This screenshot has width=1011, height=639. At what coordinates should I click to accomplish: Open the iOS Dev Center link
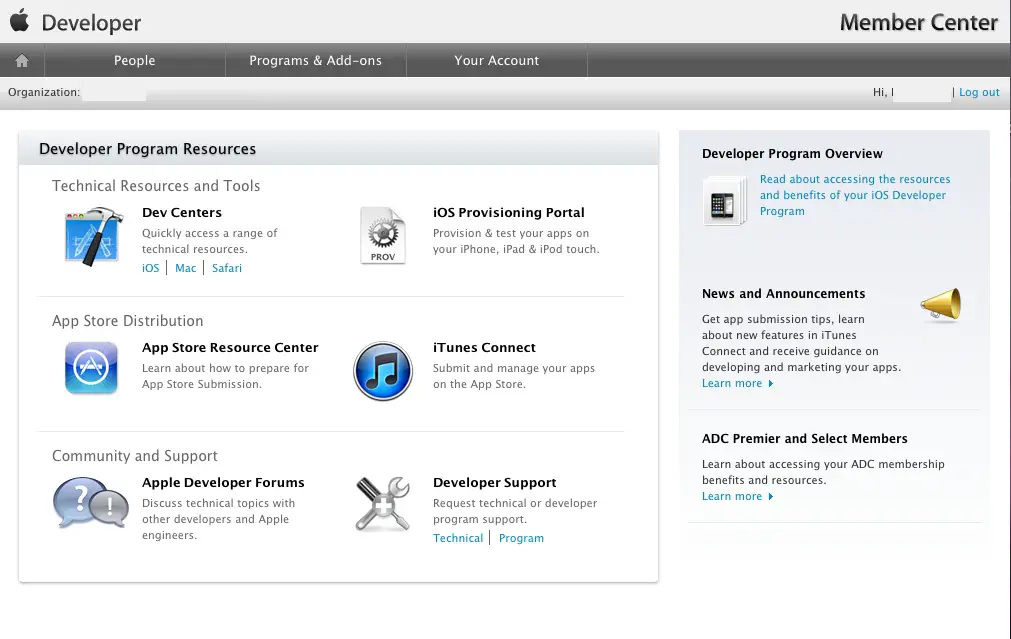[150, 268]
